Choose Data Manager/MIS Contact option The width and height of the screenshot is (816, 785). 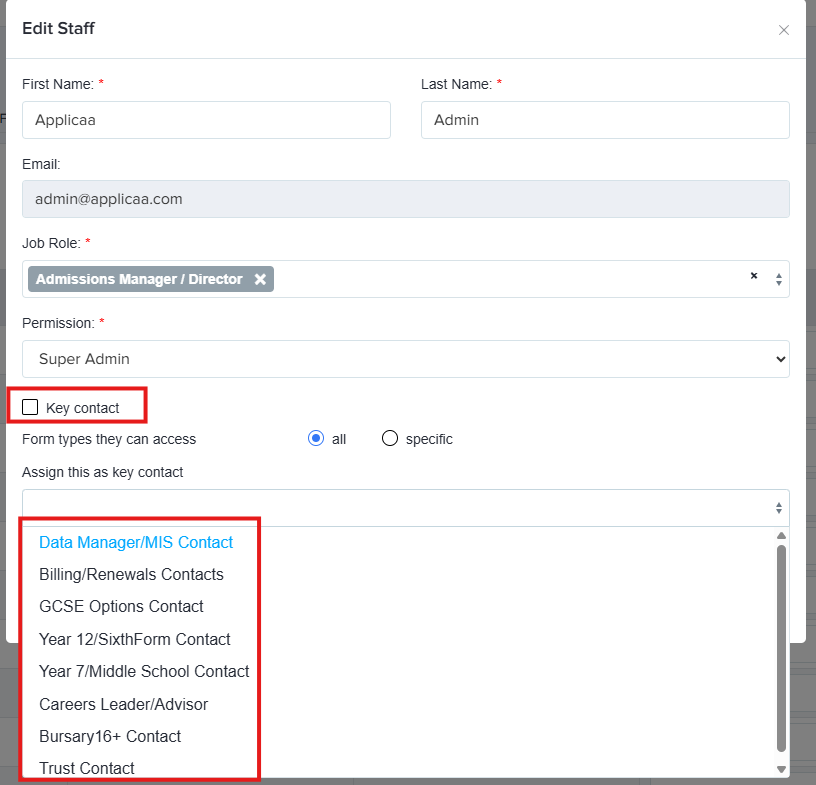point(136,542)
